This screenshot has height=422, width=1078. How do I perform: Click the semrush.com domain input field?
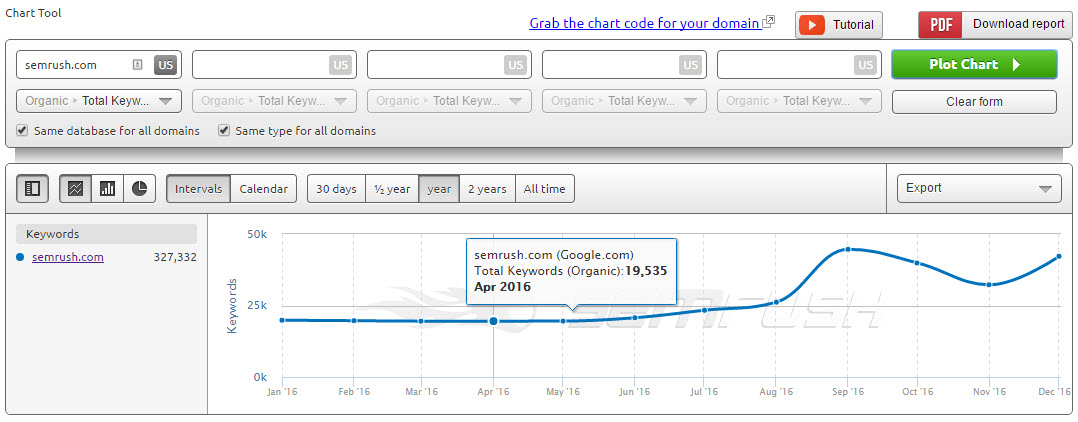(98, 65)
